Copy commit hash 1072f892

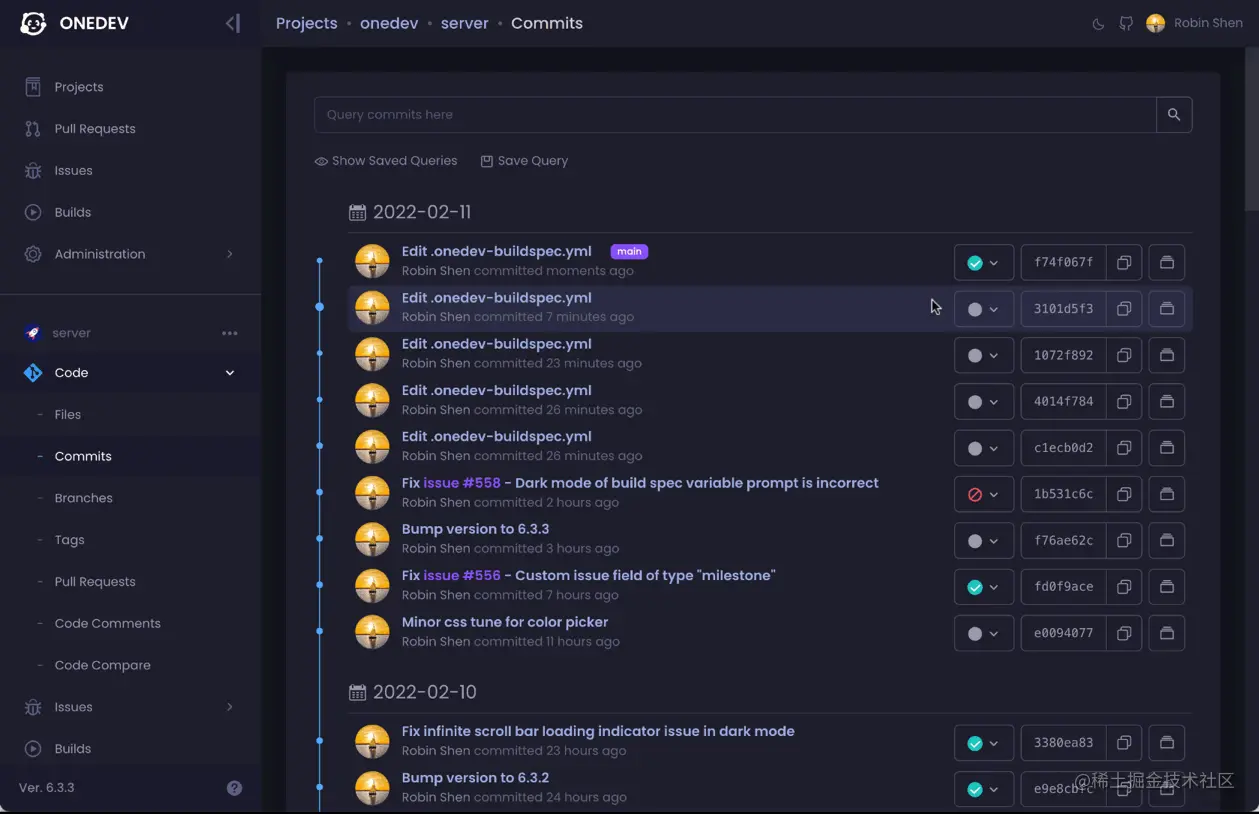click(1124, 355)
